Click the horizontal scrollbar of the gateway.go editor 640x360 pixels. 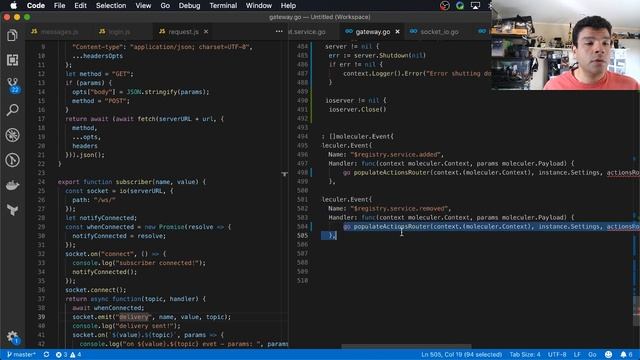406,346
